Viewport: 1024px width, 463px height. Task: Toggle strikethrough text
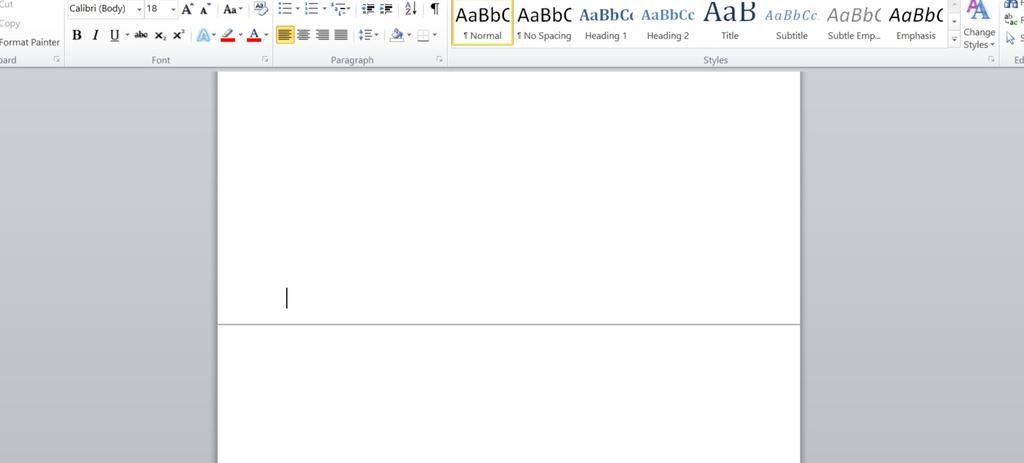[141, 35]
